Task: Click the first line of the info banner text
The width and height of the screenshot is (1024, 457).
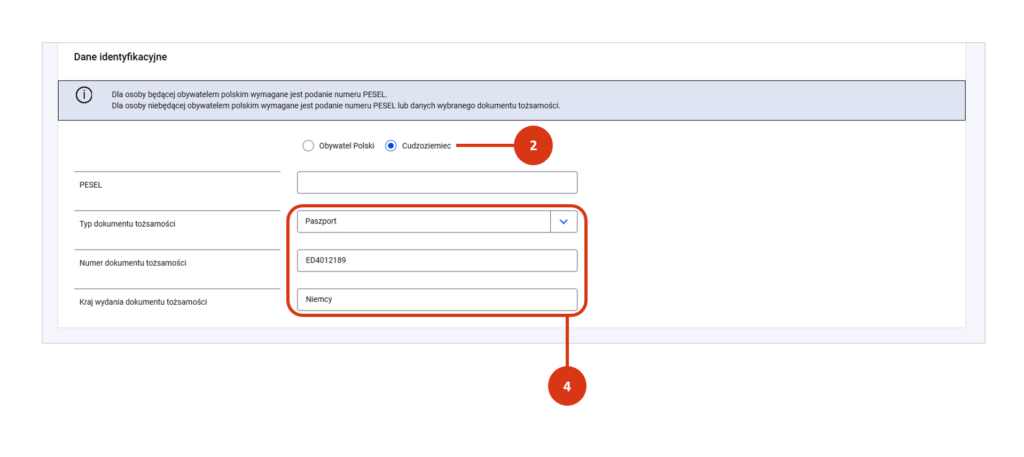Action: (x=248, y=94)
